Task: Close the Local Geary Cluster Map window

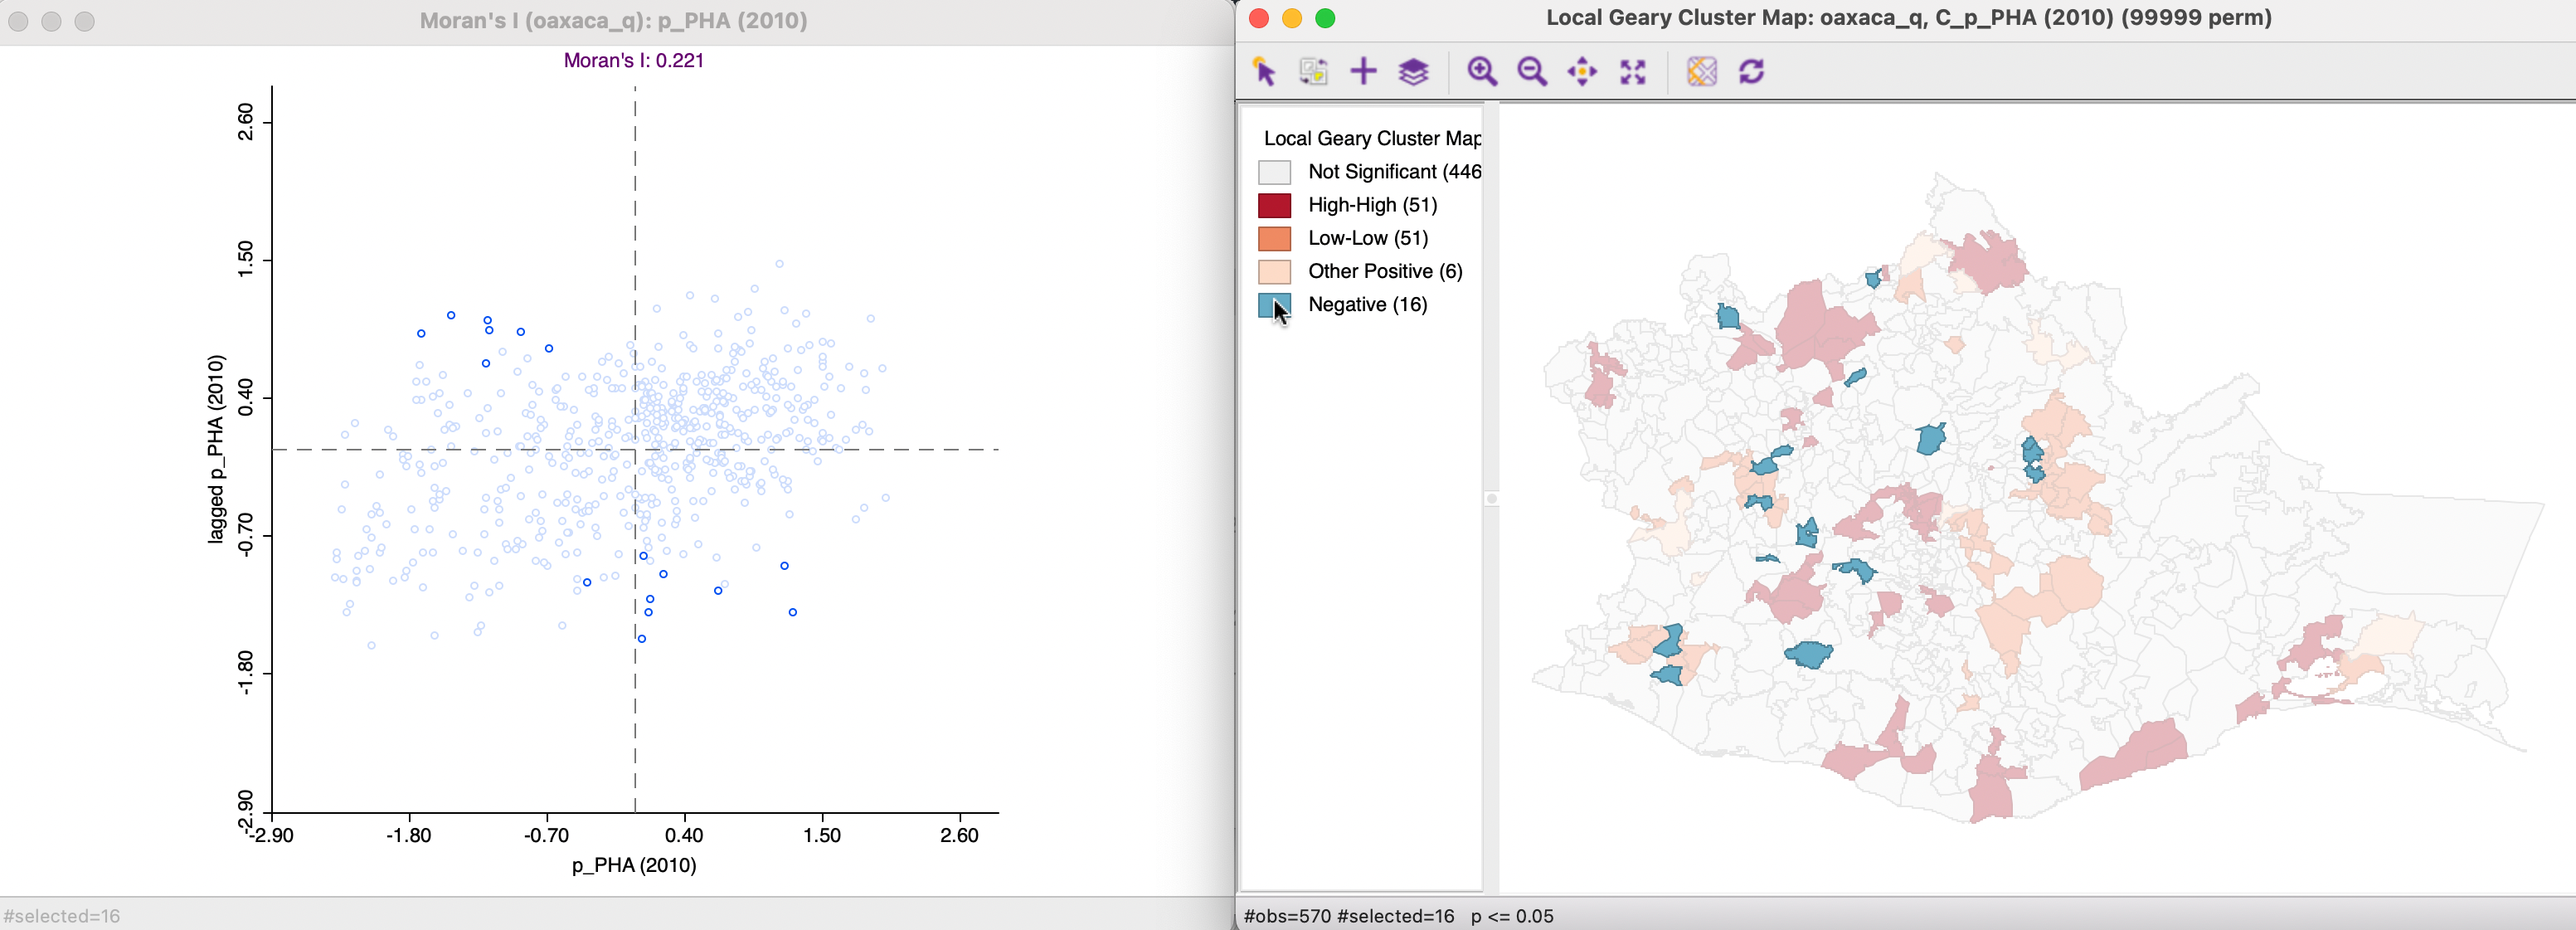Action: tap(1259, 18)
